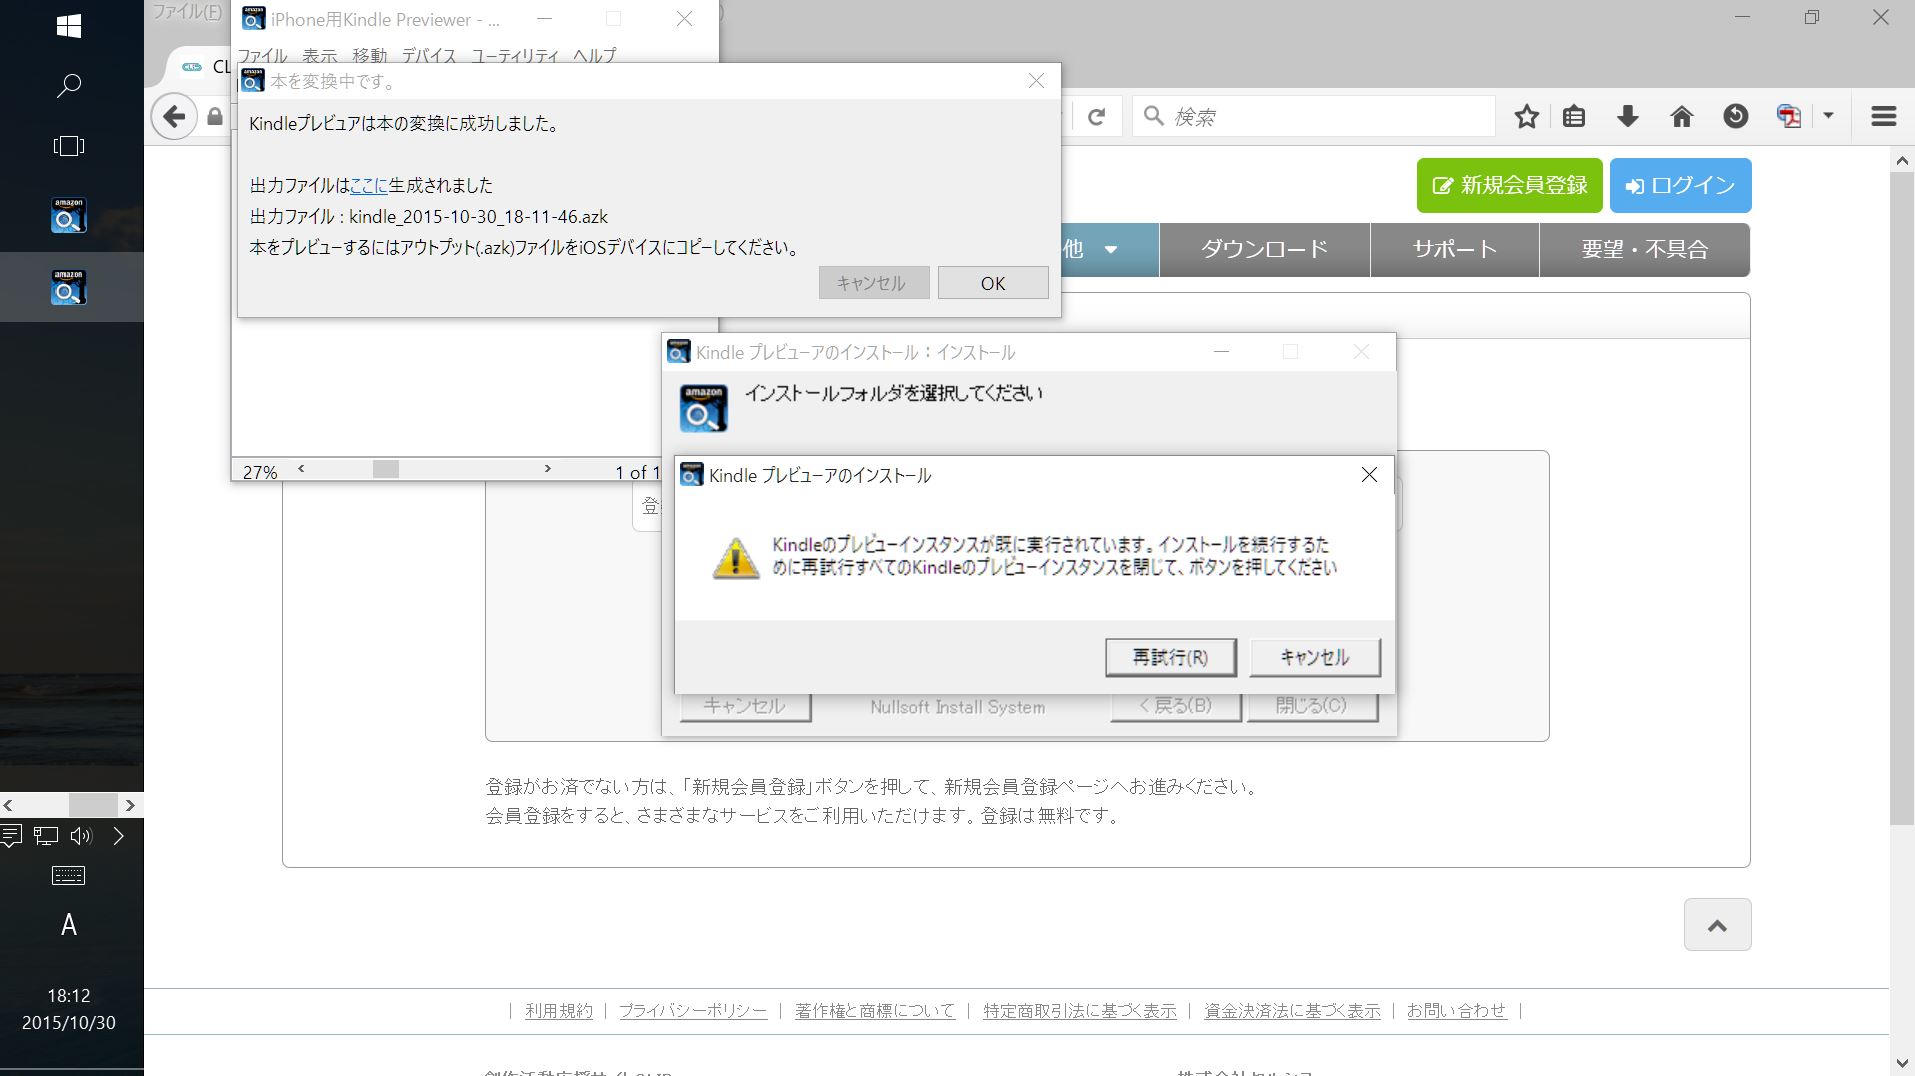This screenshot has height=1076, width=1915.
Task: Click the scroll-to-top arrow button on page
Action: pos(1718,925)
